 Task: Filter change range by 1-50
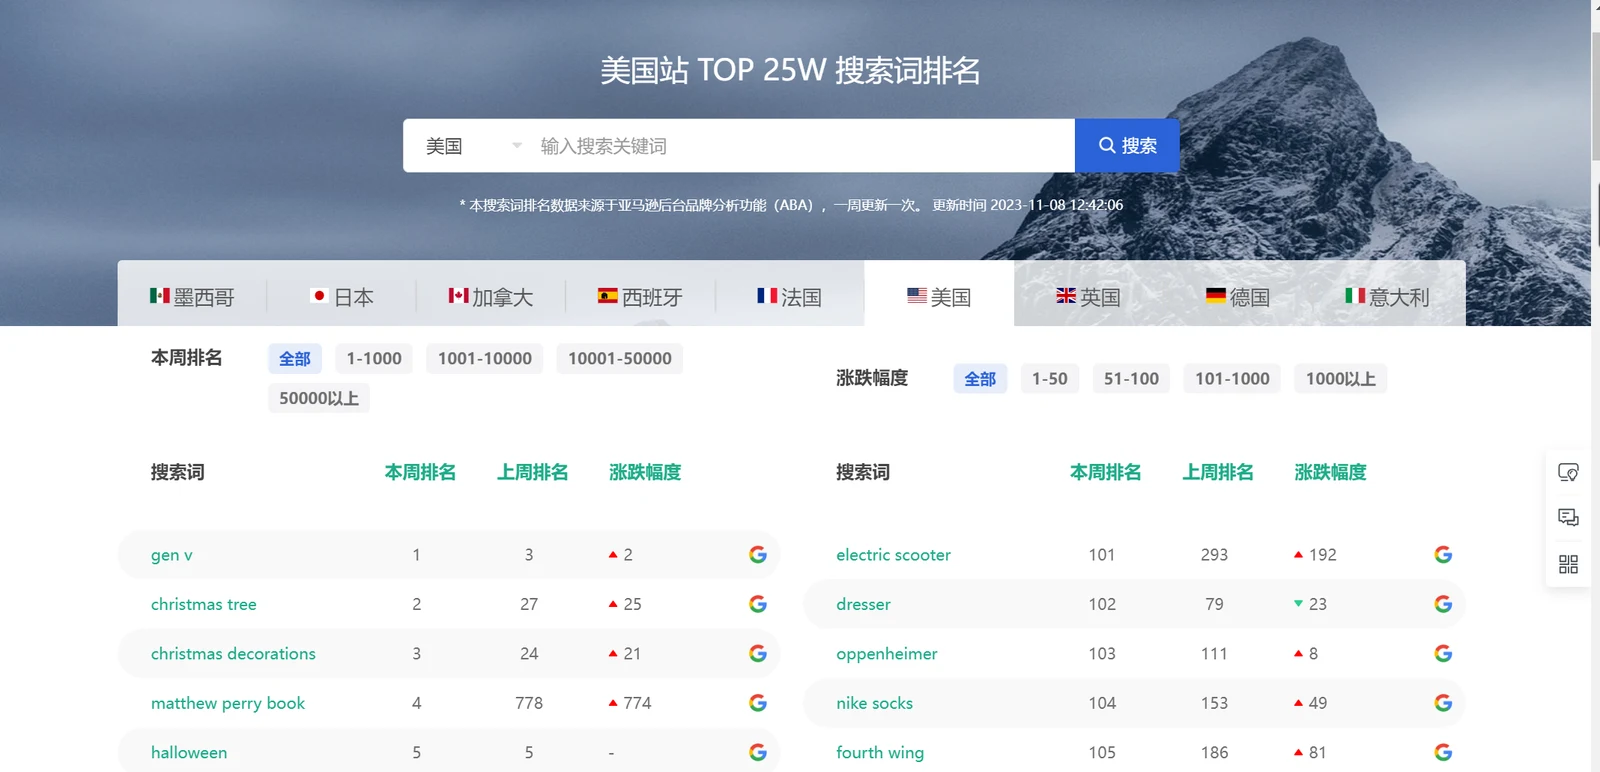click(1050, 378)
